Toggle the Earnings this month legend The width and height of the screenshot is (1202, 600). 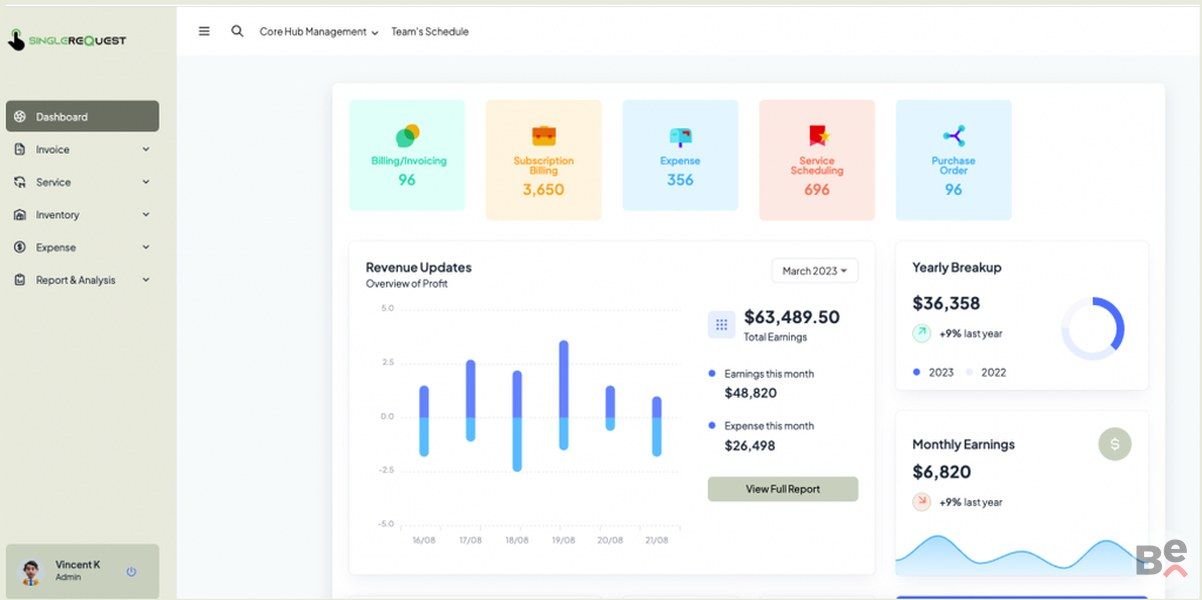click(712, 374)
